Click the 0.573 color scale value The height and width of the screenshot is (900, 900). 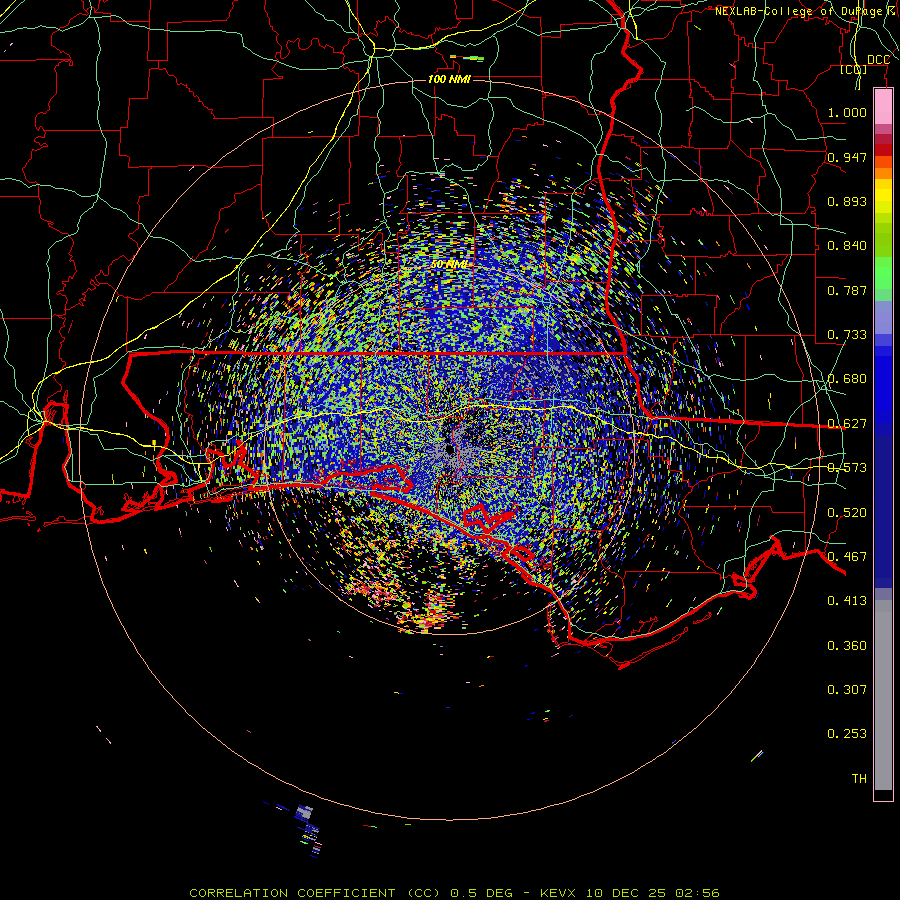[847, 468]
